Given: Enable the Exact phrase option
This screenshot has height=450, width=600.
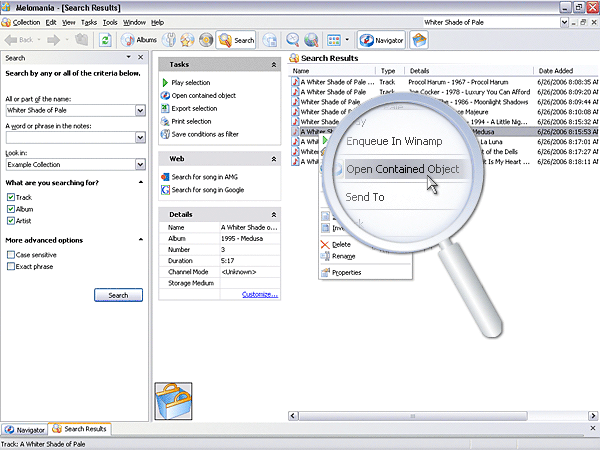Looking at the screenshot, I should click(11, 267).
